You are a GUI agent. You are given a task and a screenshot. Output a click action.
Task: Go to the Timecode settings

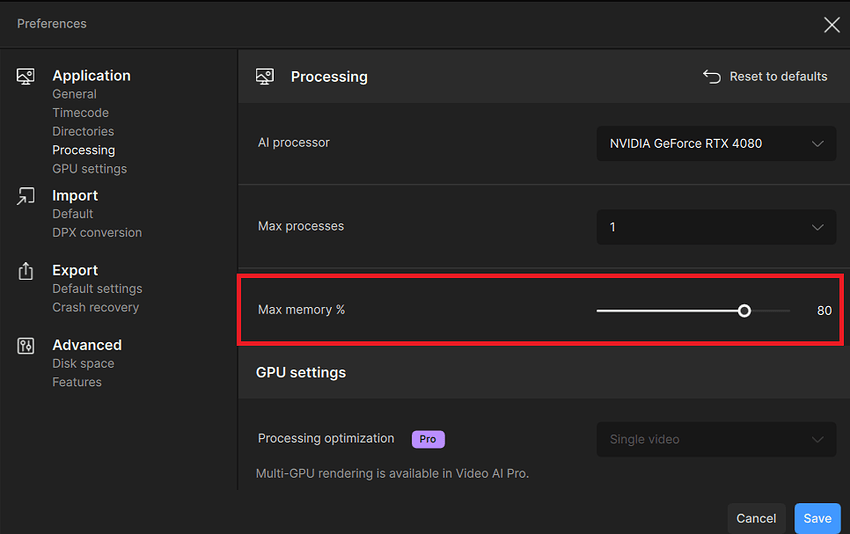pos(80,113)
